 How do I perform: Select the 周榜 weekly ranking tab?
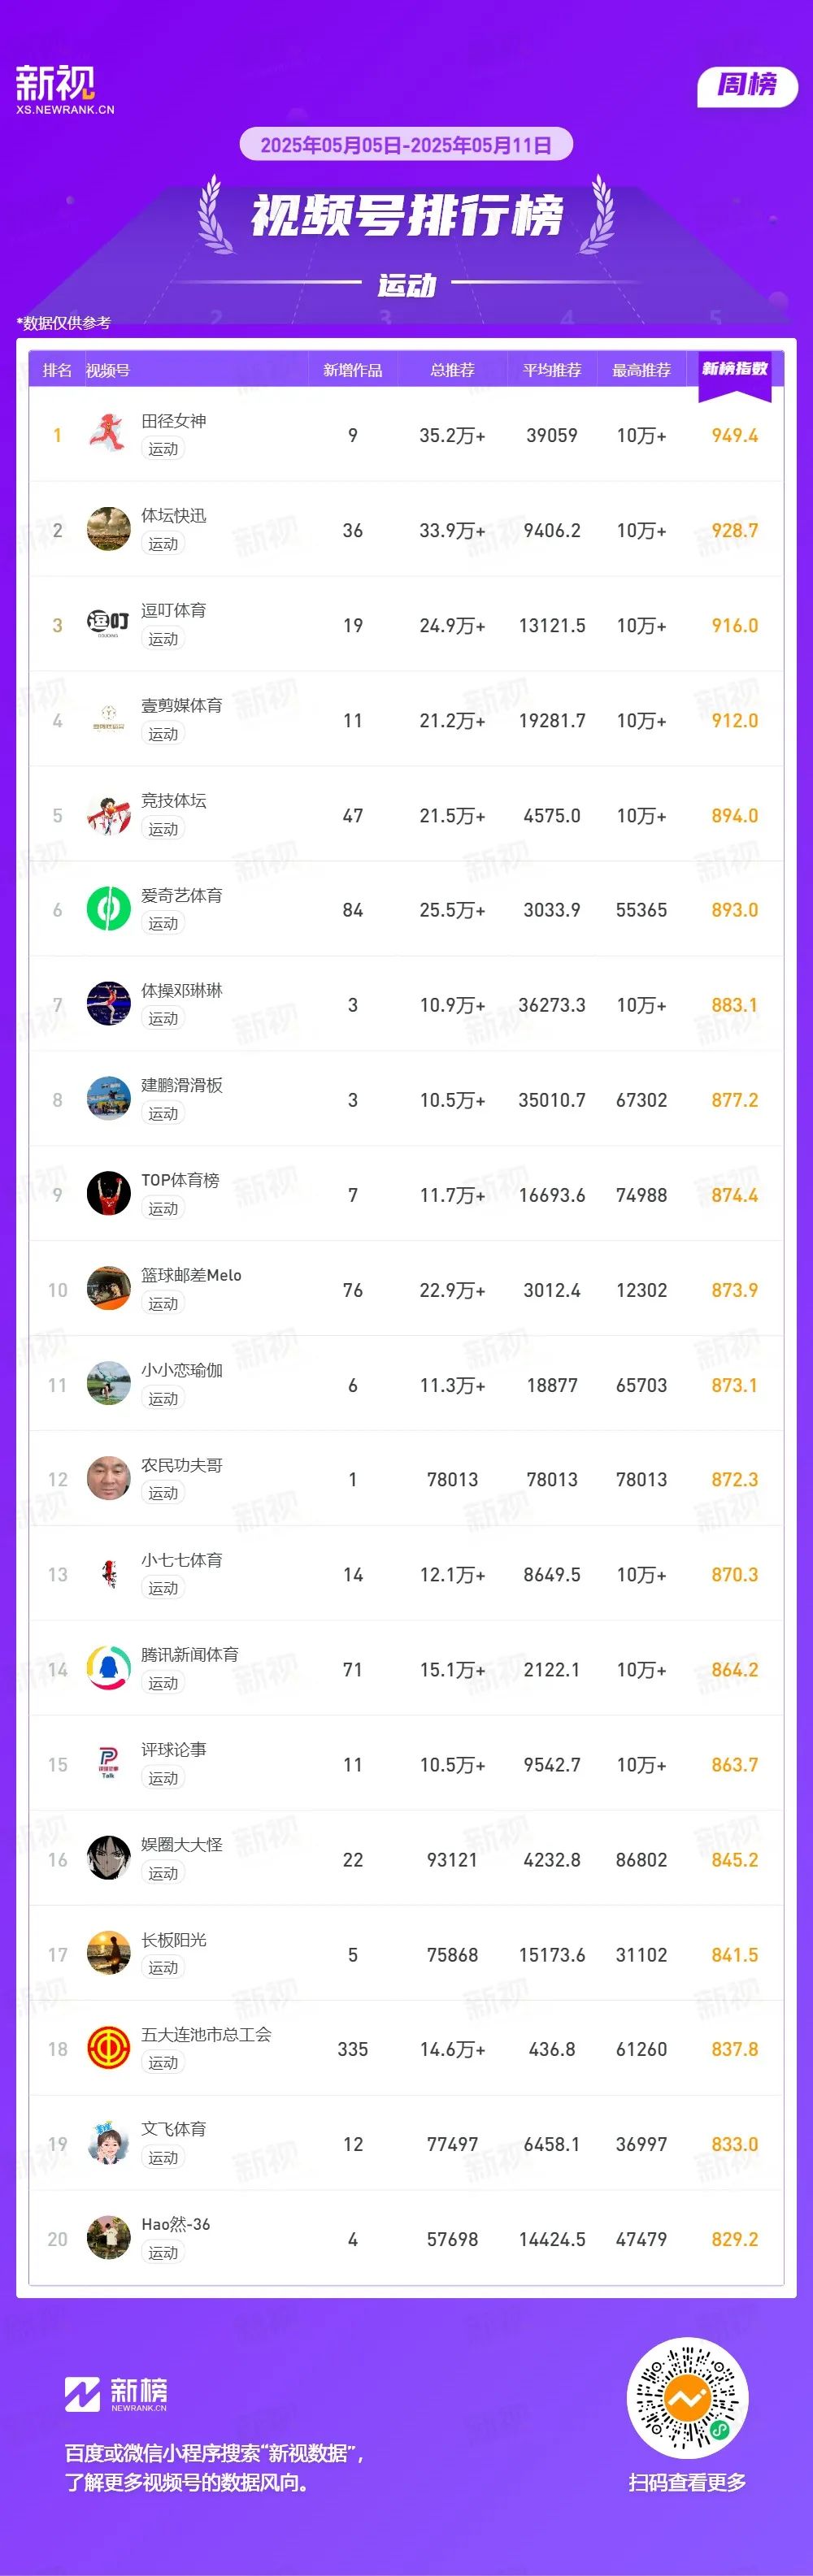pos(747,86)
